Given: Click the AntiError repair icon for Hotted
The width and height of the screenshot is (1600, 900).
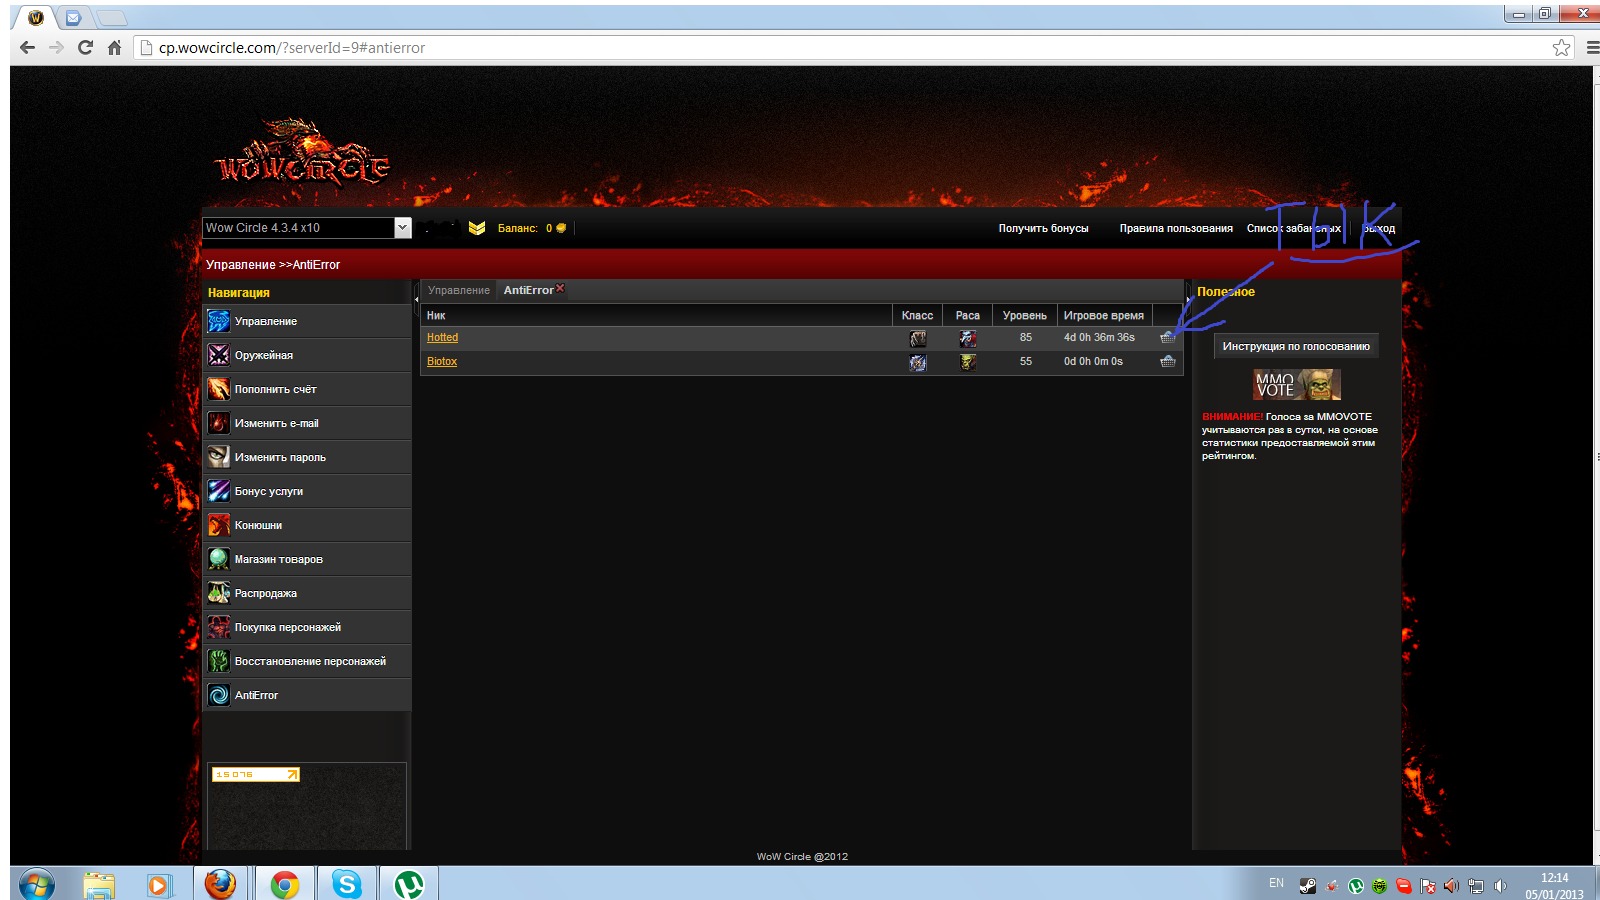Looking at the screenshot, I should click(1167, 338).
